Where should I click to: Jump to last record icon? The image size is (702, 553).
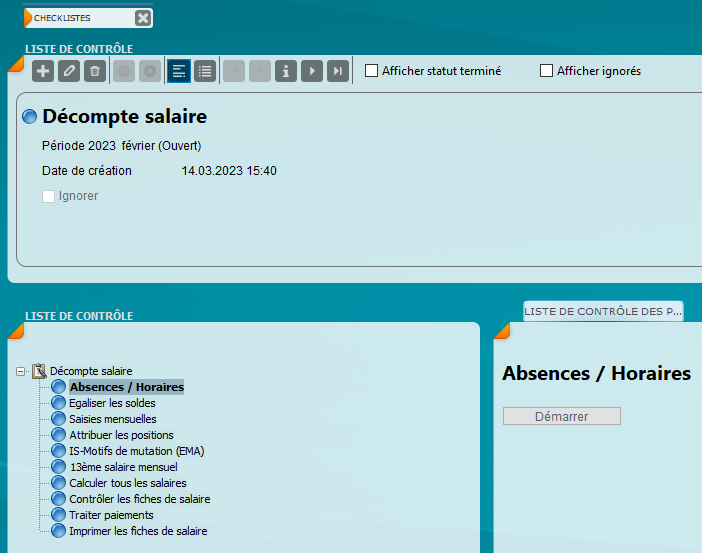click(338, 71)
